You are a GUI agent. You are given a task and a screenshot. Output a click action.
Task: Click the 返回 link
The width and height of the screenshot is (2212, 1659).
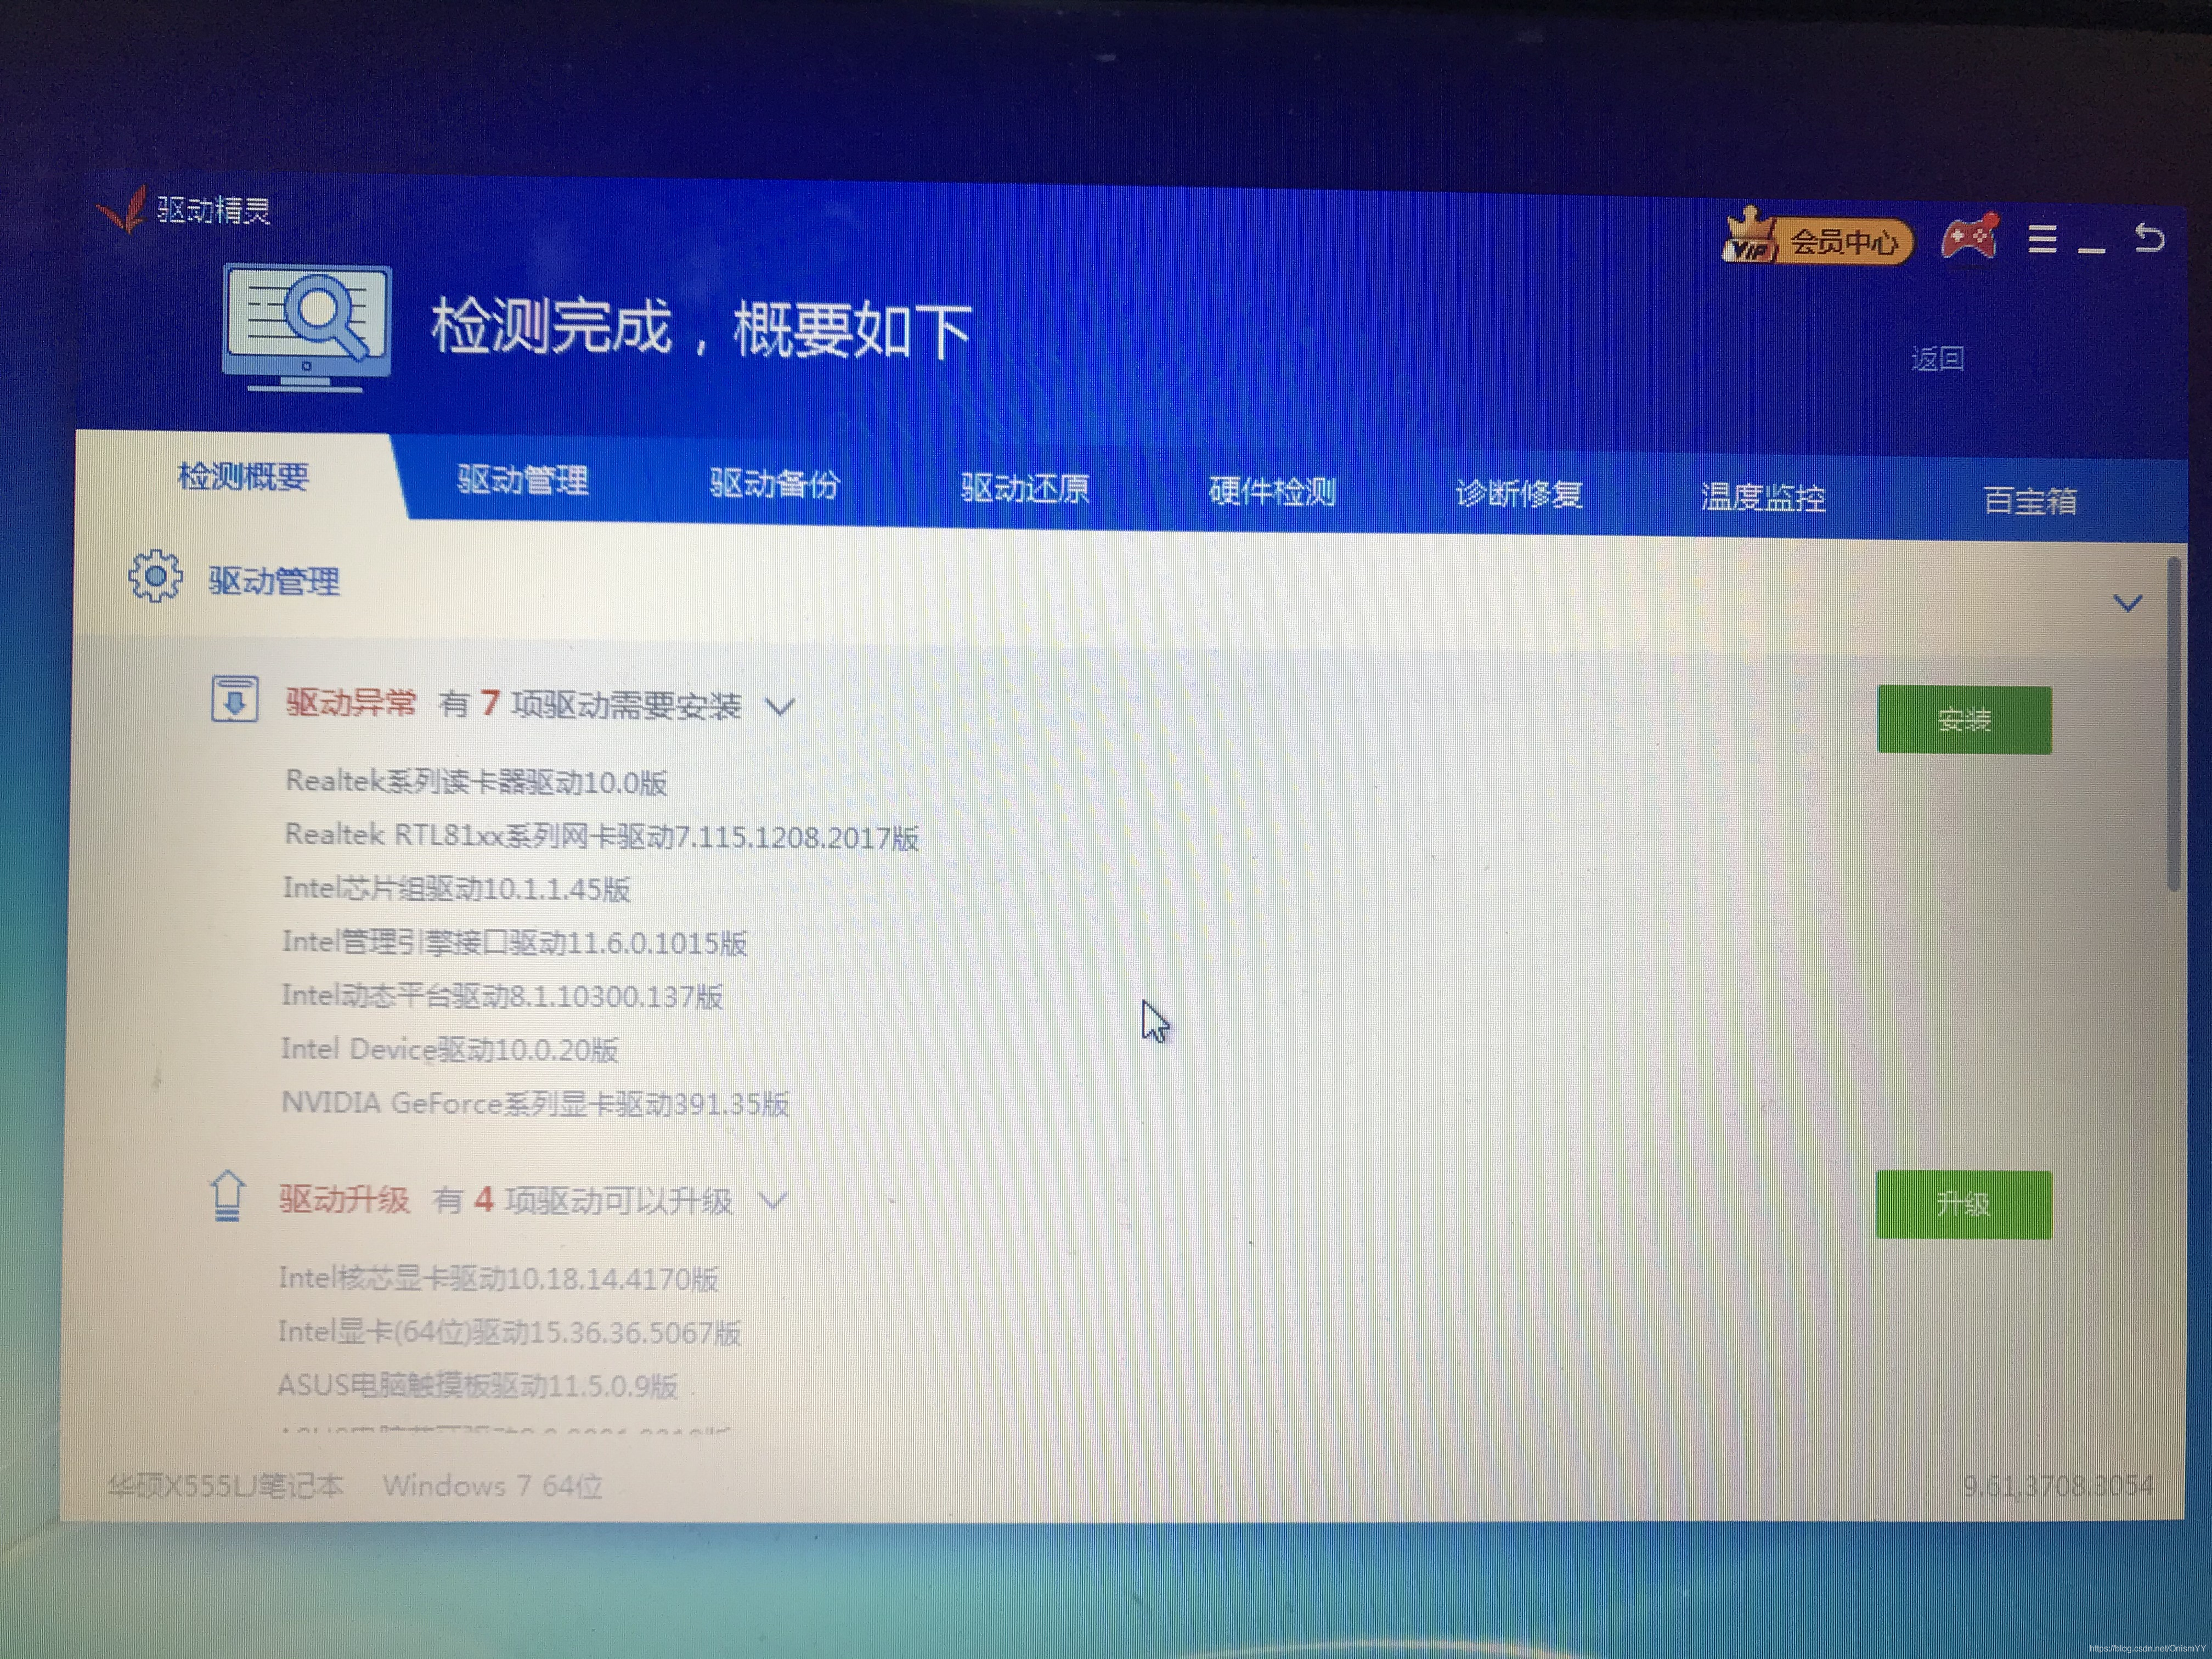tap(1937, 358)
